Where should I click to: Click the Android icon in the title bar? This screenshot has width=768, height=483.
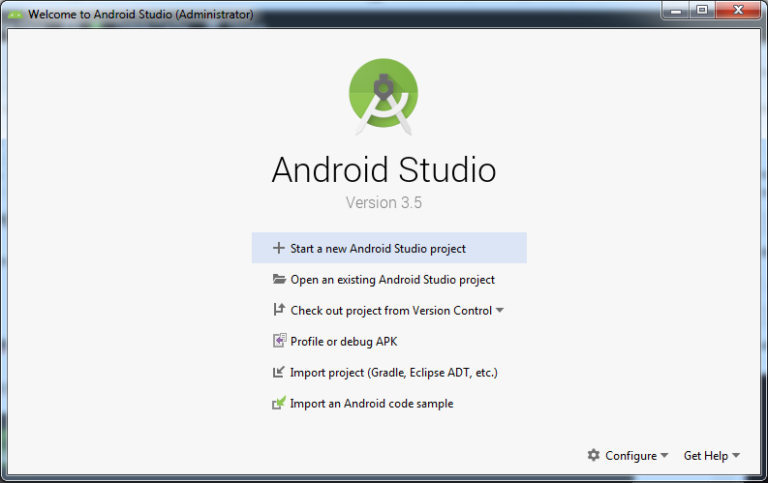15,15
